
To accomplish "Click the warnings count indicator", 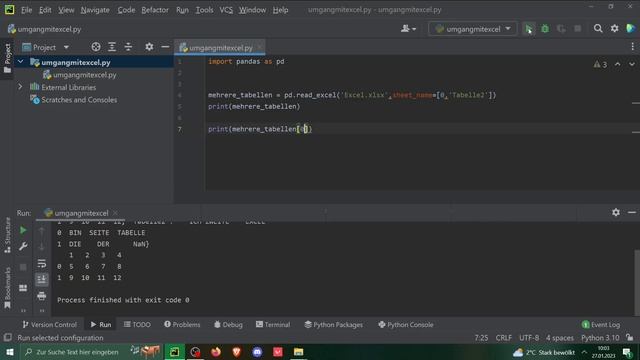I will pyautogui.click(x=600, y=64).
